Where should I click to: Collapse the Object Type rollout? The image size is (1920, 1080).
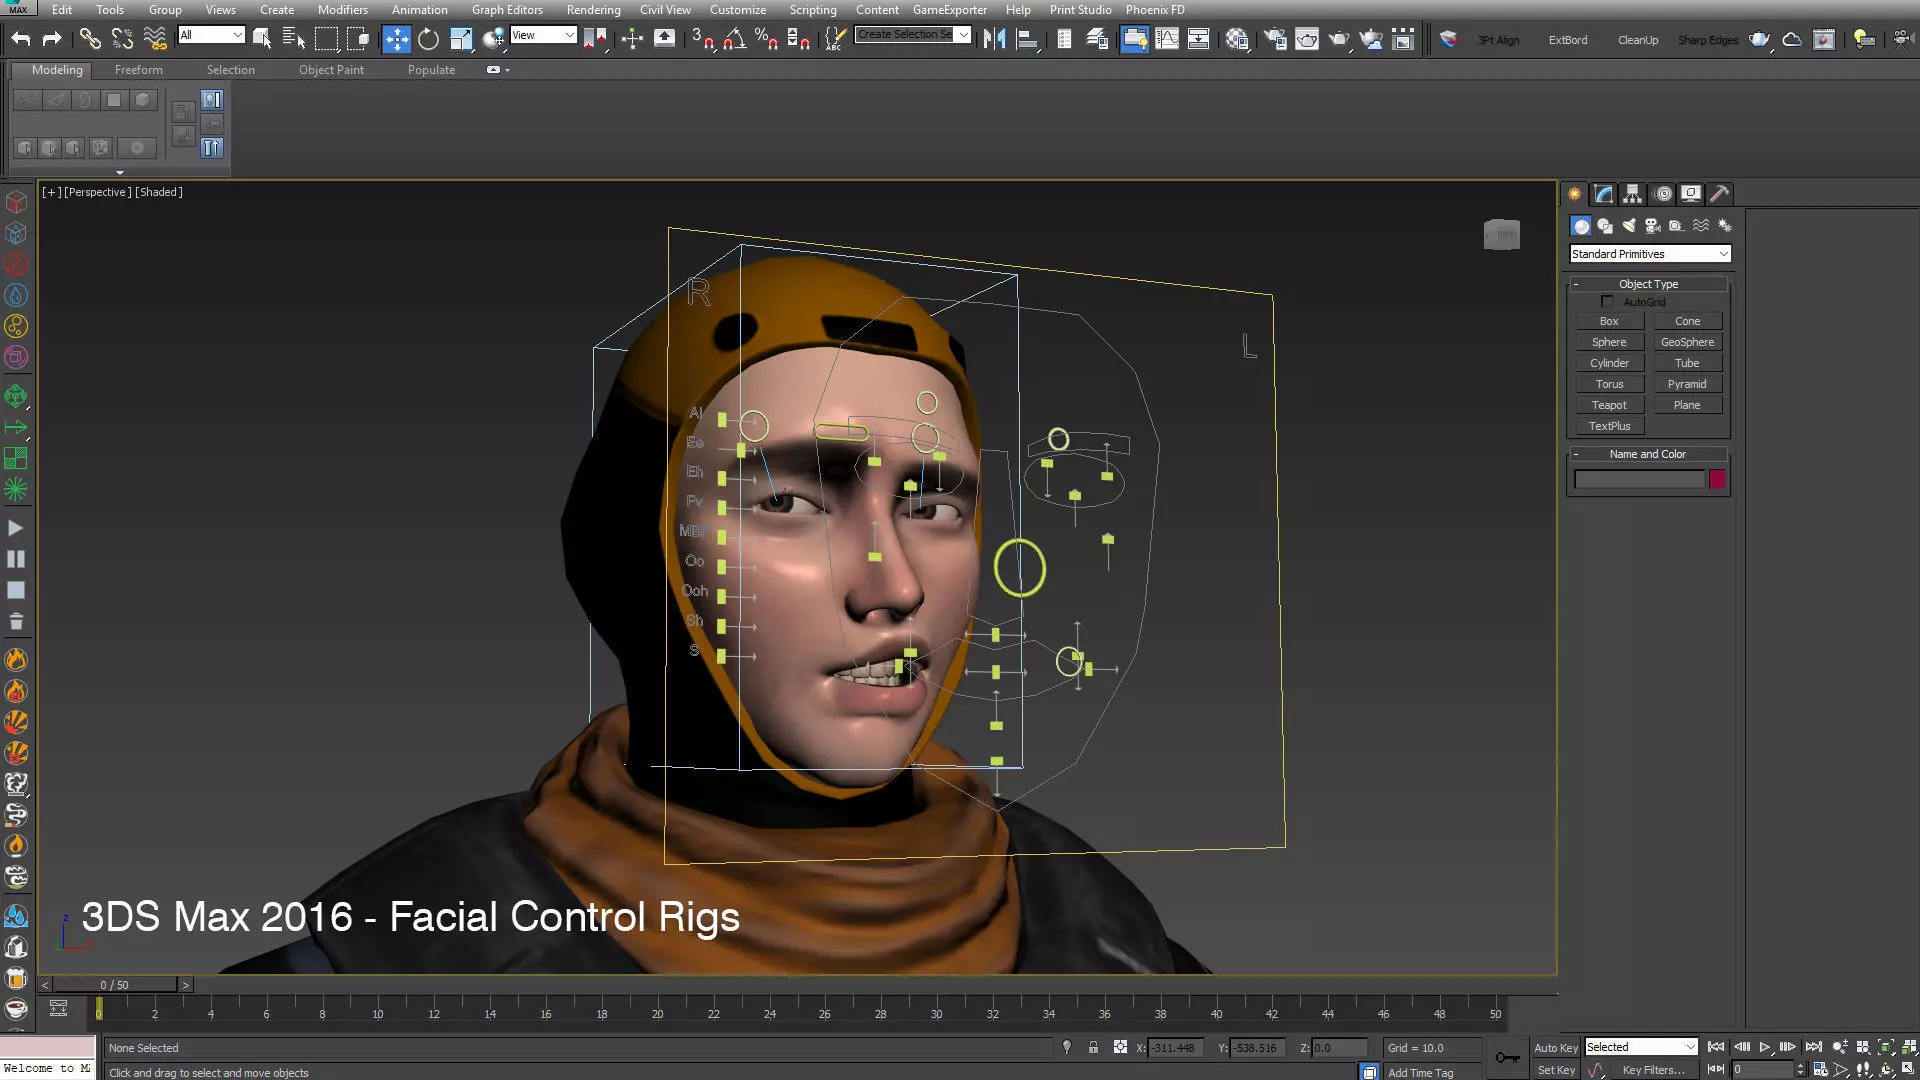tap(1648, 284)
